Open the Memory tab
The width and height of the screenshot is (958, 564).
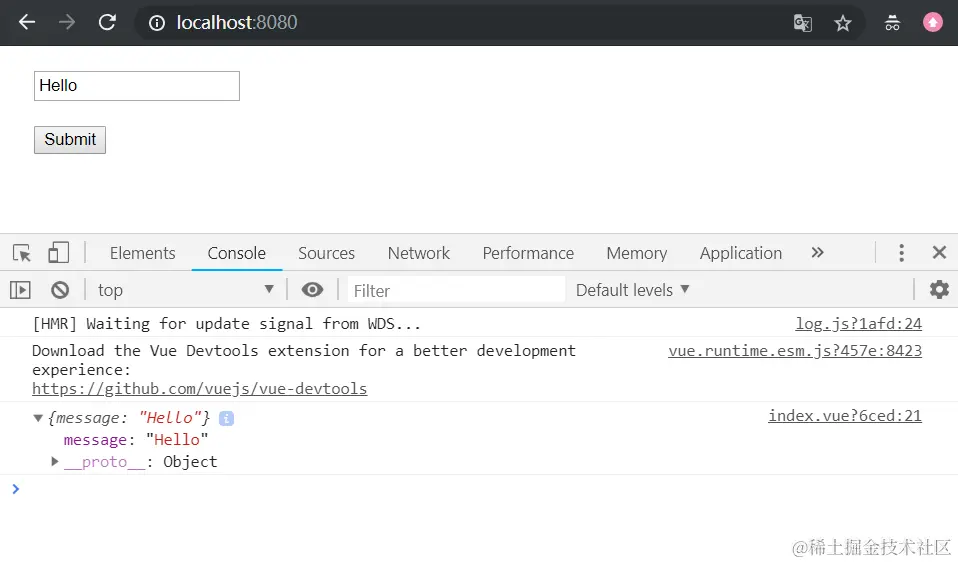coord(637,253)
